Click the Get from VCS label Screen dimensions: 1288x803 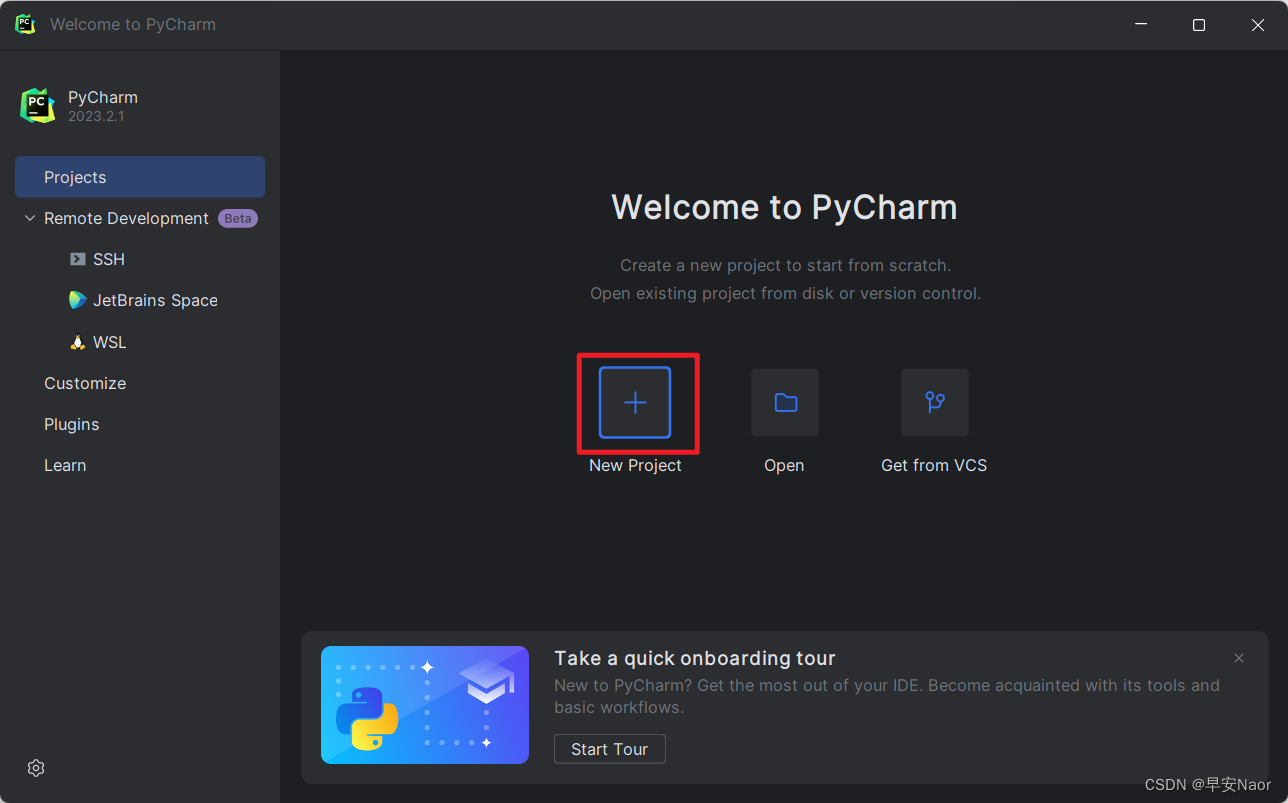point(934,466)
